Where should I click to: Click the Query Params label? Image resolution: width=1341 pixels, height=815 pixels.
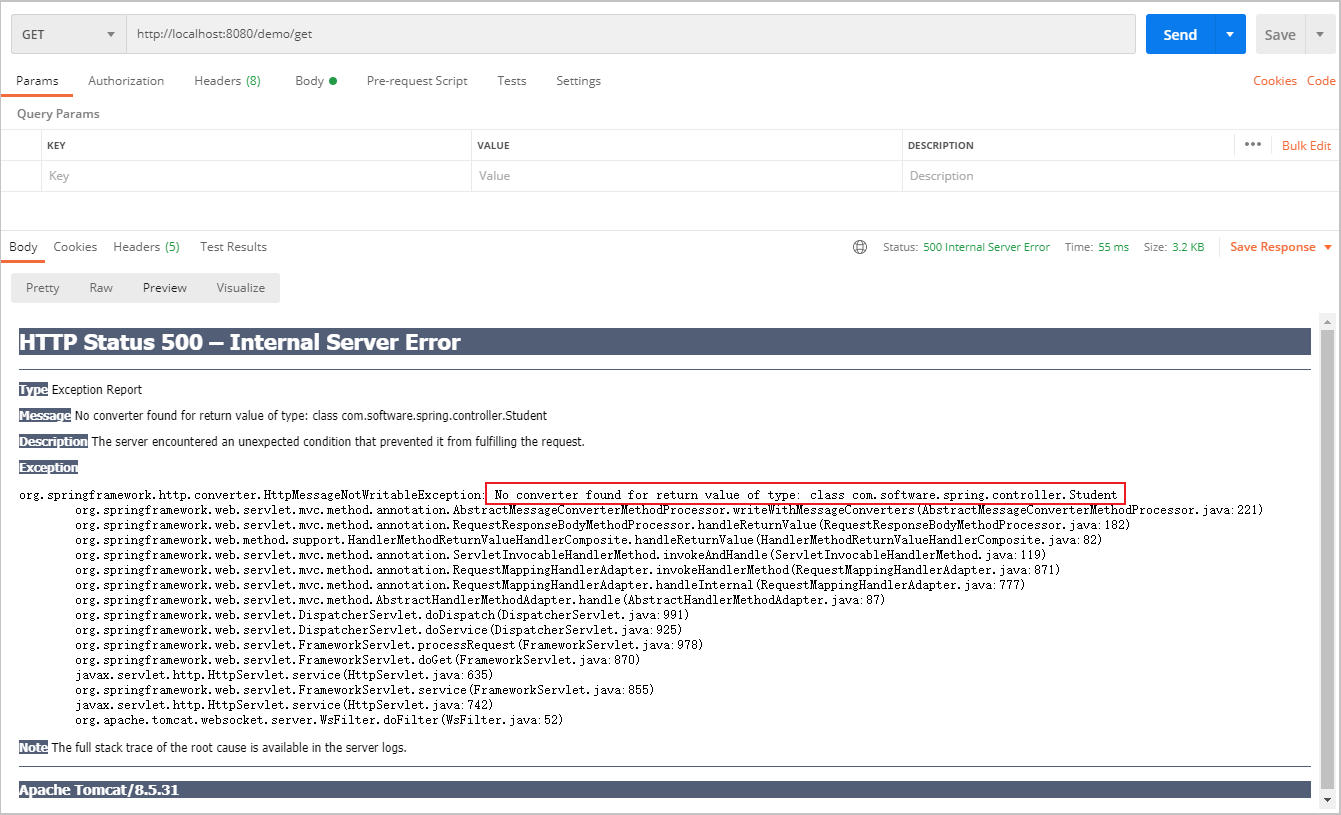tap(58, 114)
